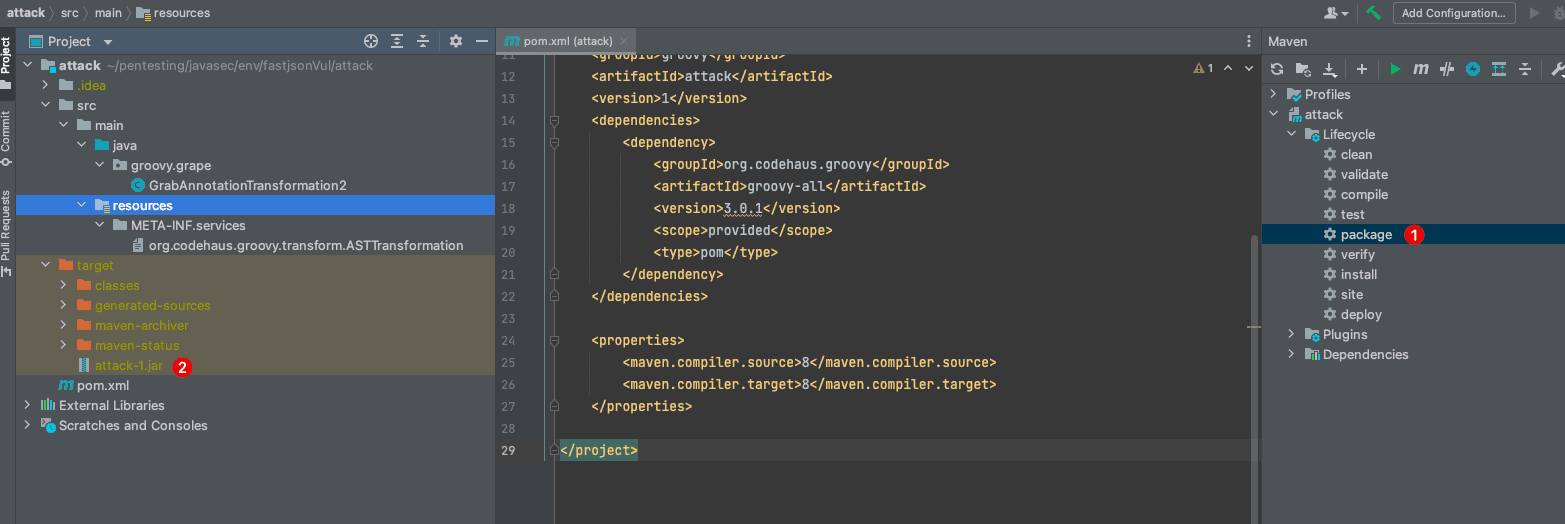Open Project view dropdown
The width and height of the screenshot is (1565, 524).
(107, 42)
